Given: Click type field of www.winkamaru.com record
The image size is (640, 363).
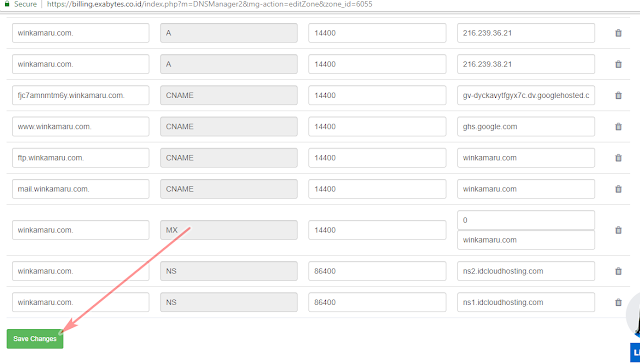Looking at the screenshot, I should [229, 127].
